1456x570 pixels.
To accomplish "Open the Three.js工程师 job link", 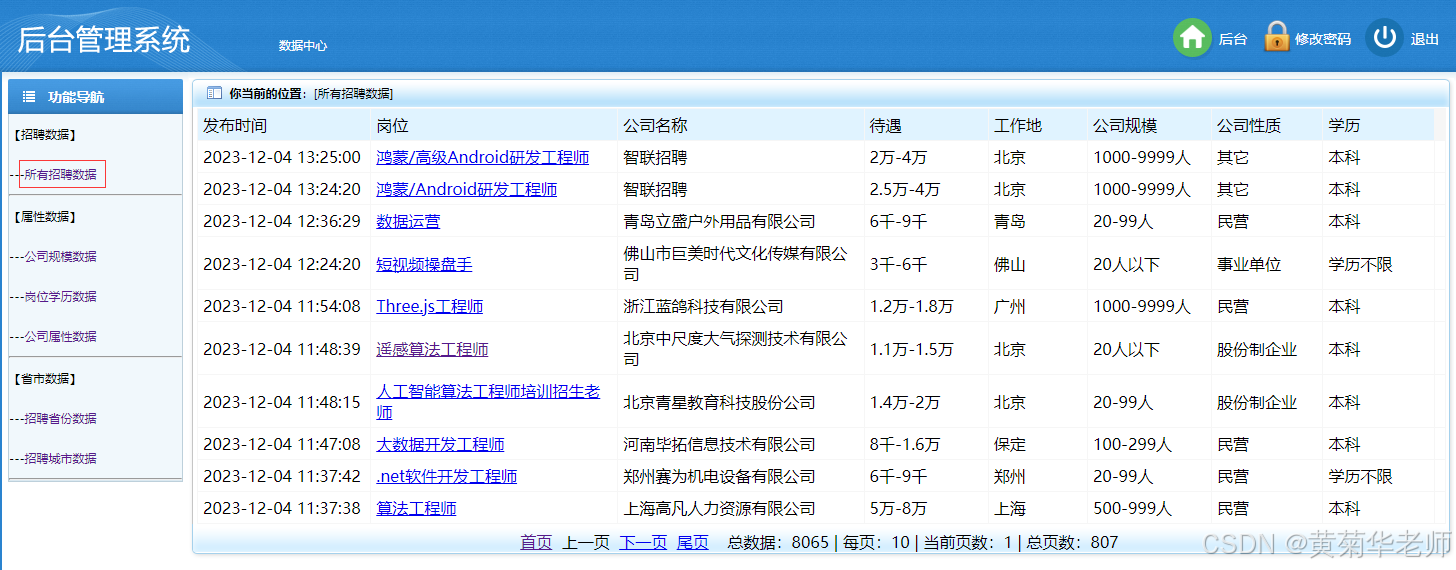I will coord(430,306).
